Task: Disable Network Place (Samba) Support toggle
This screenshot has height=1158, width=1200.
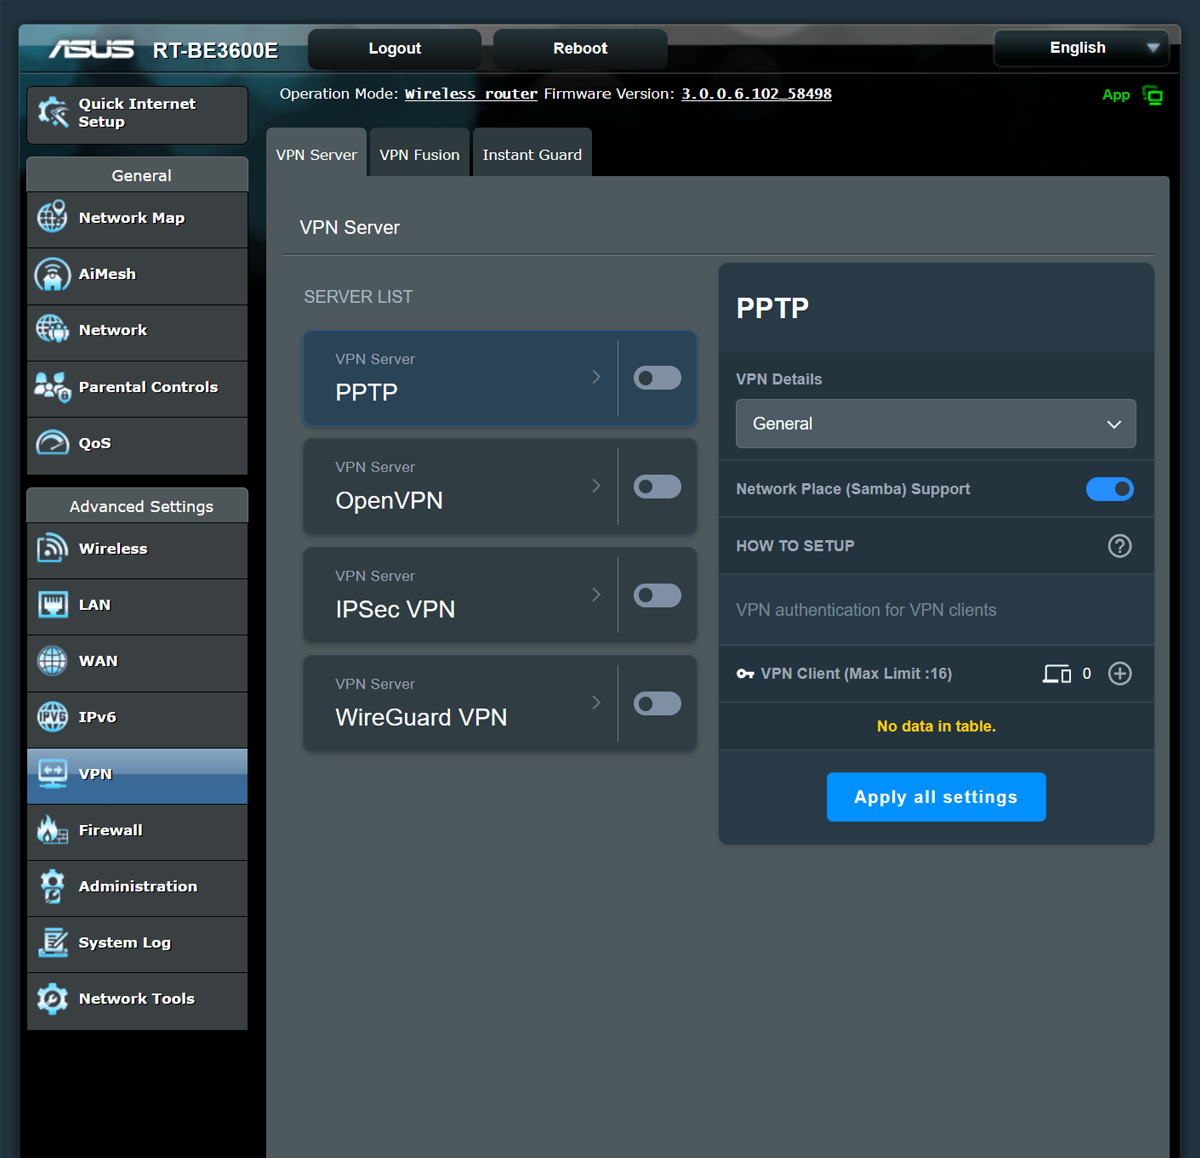Action: click(x=1110, y=489)
